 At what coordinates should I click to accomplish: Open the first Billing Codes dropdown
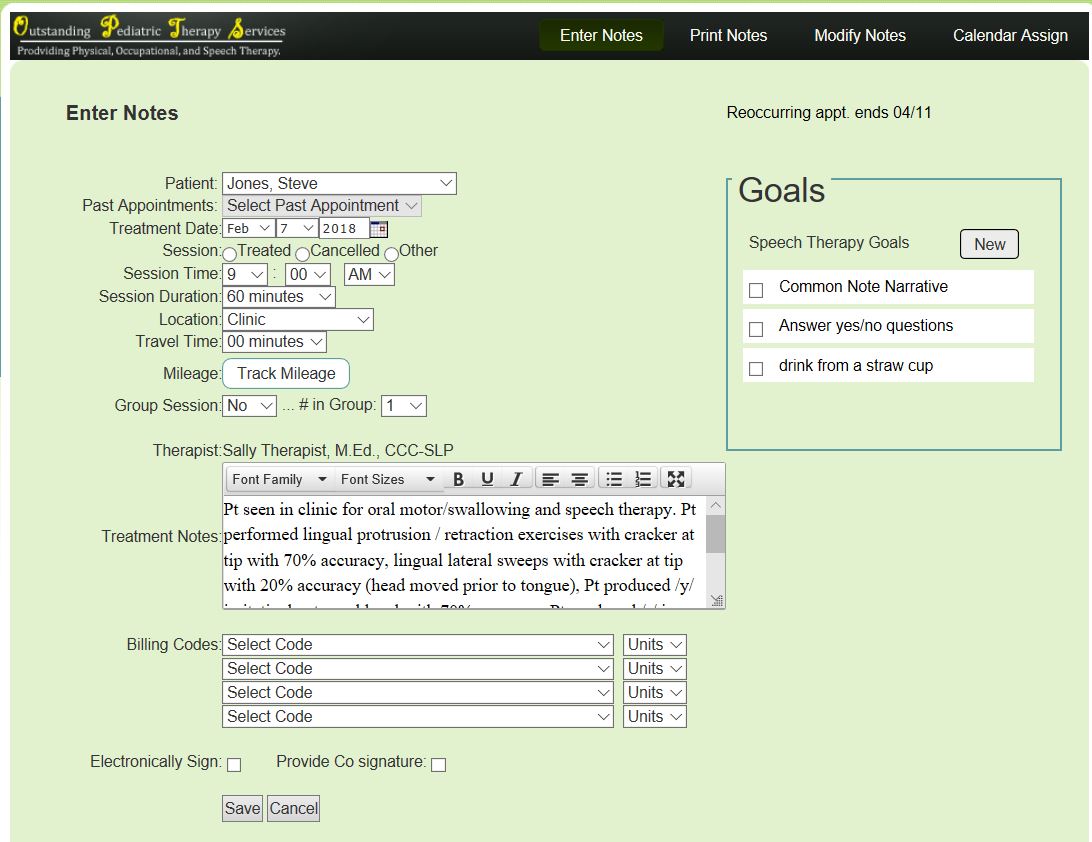click(418, 645)
